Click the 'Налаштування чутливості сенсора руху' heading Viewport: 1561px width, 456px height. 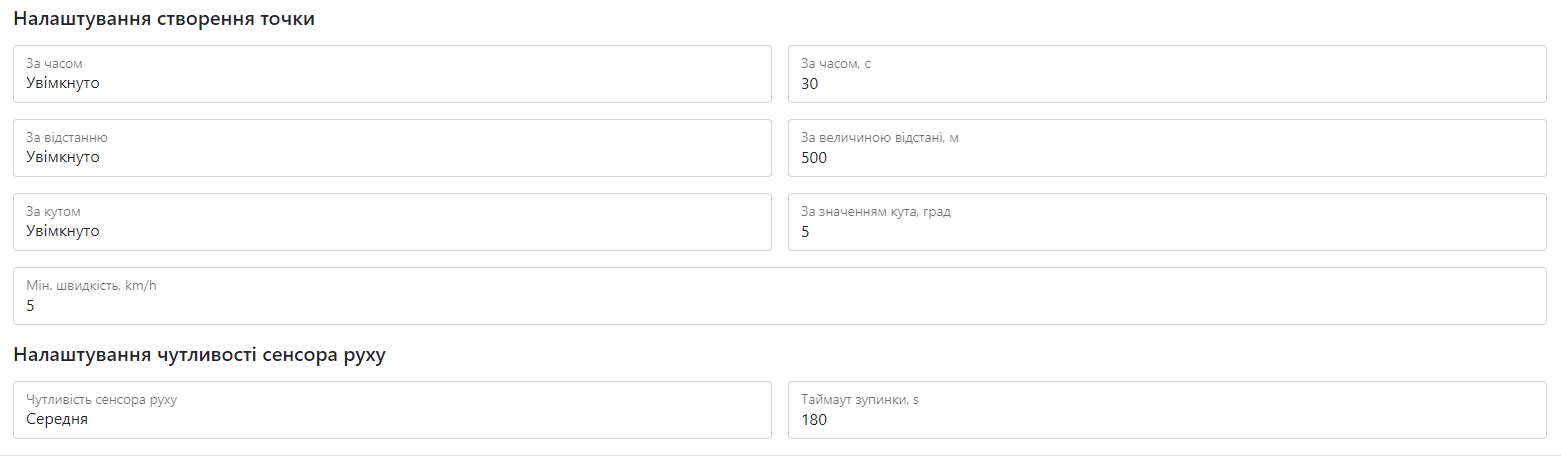pos(199,355)
